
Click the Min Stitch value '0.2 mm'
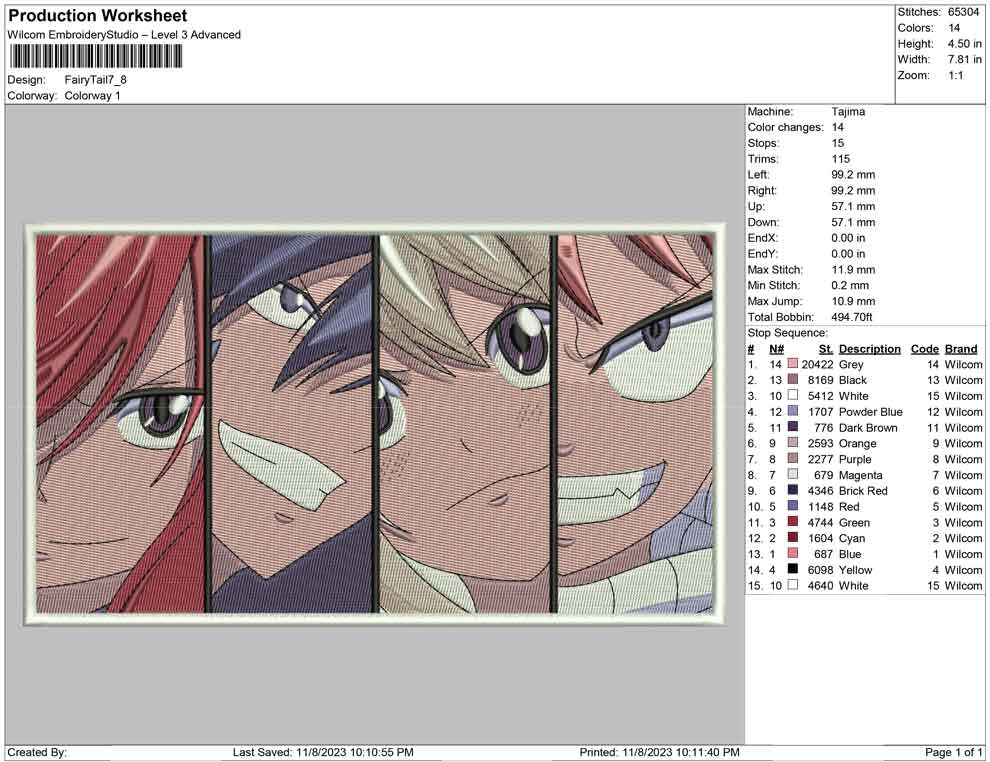coord(850,285)
